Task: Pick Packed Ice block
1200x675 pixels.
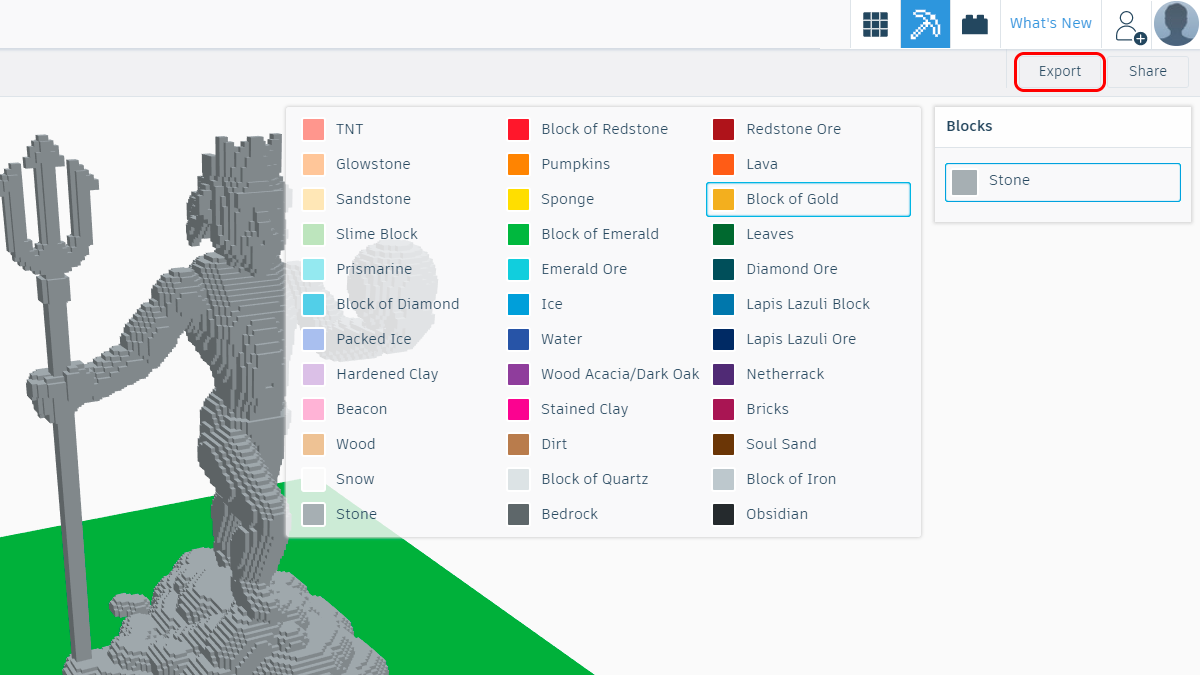Action: pyautogui.click(x=398, y=339)
